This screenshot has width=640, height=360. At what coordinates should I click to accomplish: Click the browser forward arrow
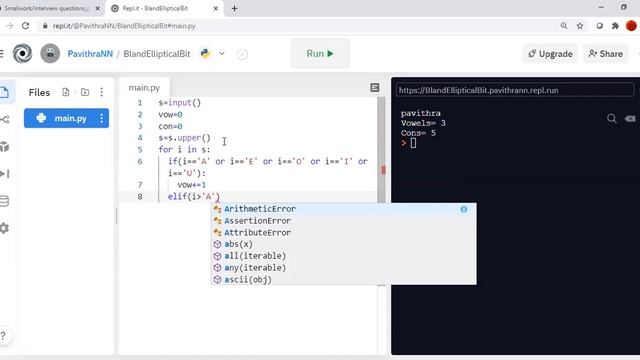coord(9,26)
